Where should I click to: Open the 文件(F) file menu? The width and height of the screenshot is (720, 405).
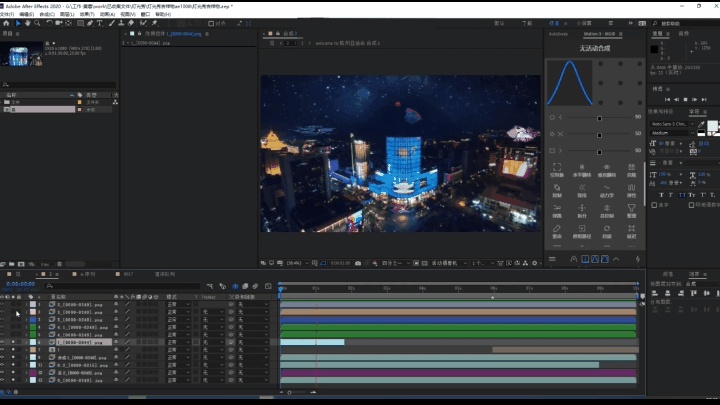click(x=7, y=14)
